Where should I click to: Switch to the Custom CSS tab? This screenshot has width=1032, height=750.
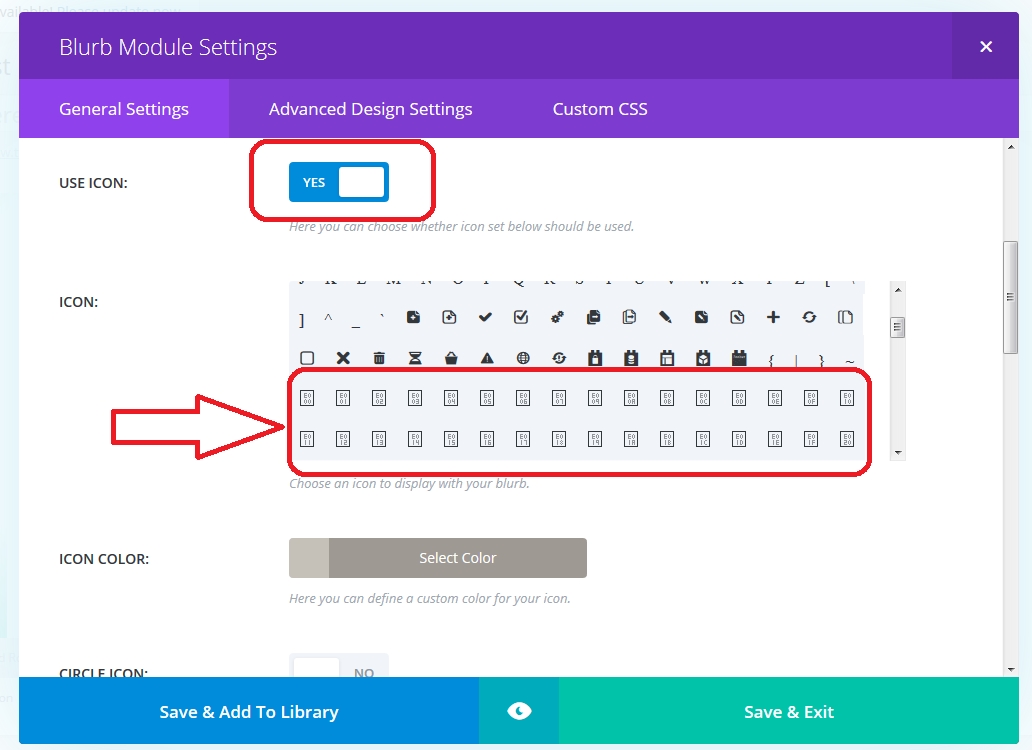pos(600,109)
